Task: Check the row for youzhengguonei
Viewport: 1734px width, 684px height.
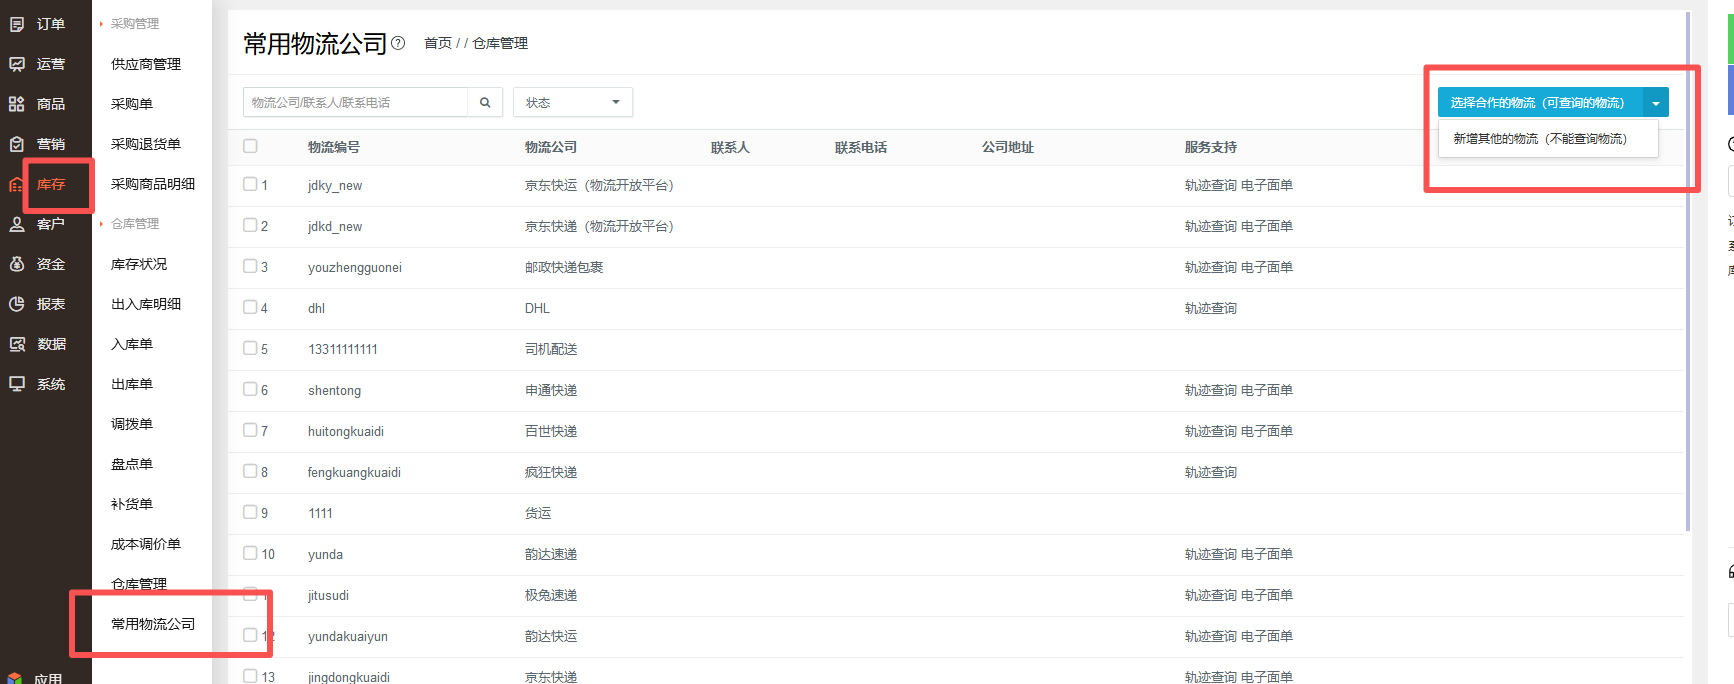Action: pos(250,266)
